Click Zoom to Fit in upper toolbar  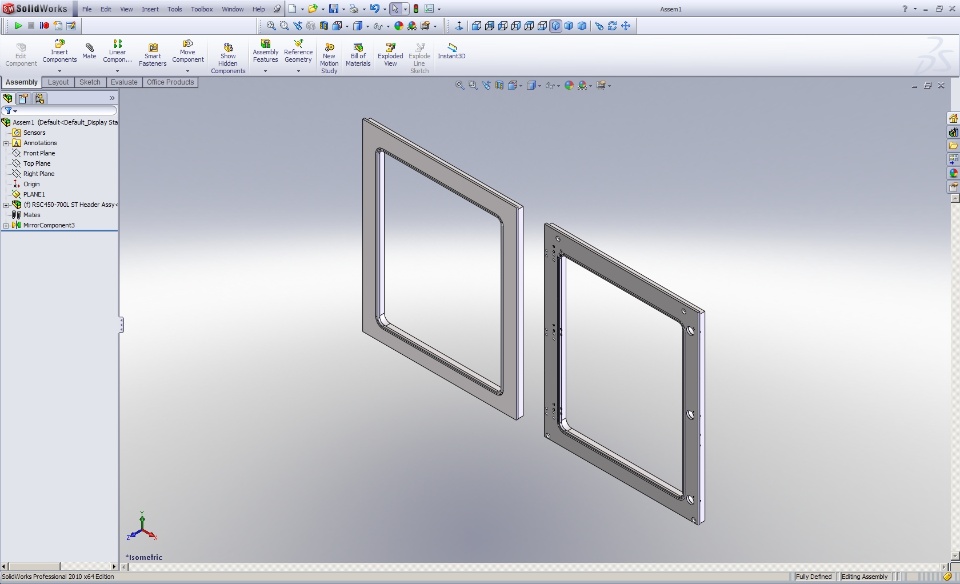coord(271,26)
